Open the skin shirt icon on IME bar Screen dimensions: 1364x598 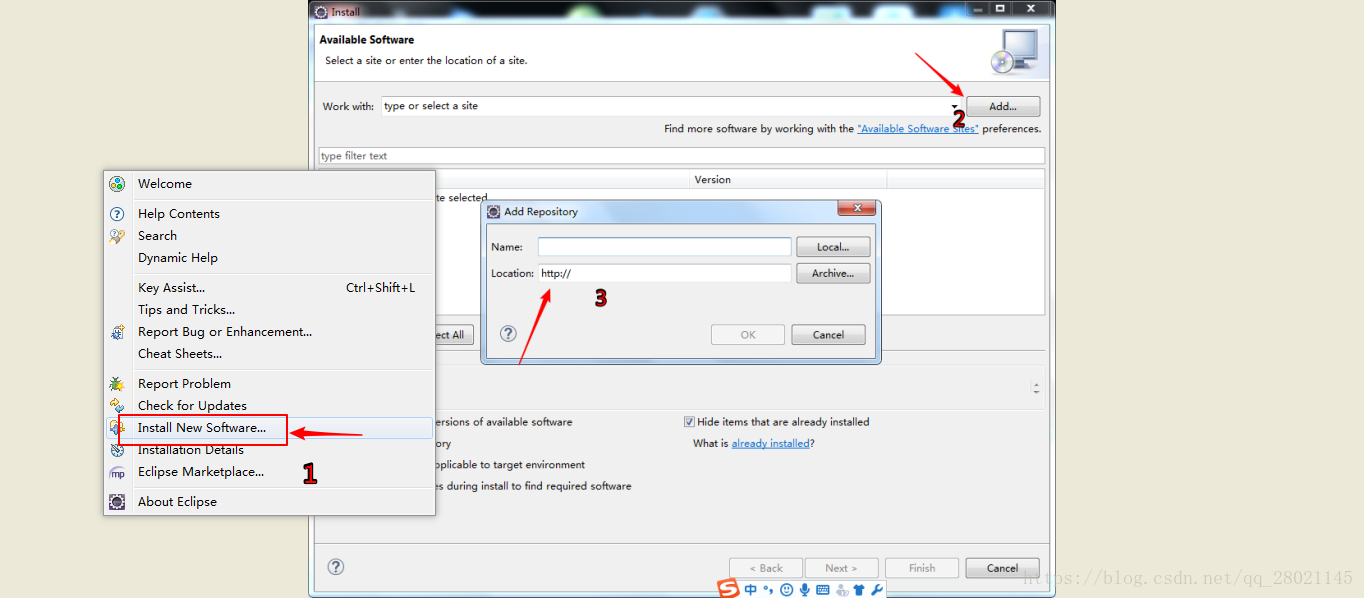point(859,590)
